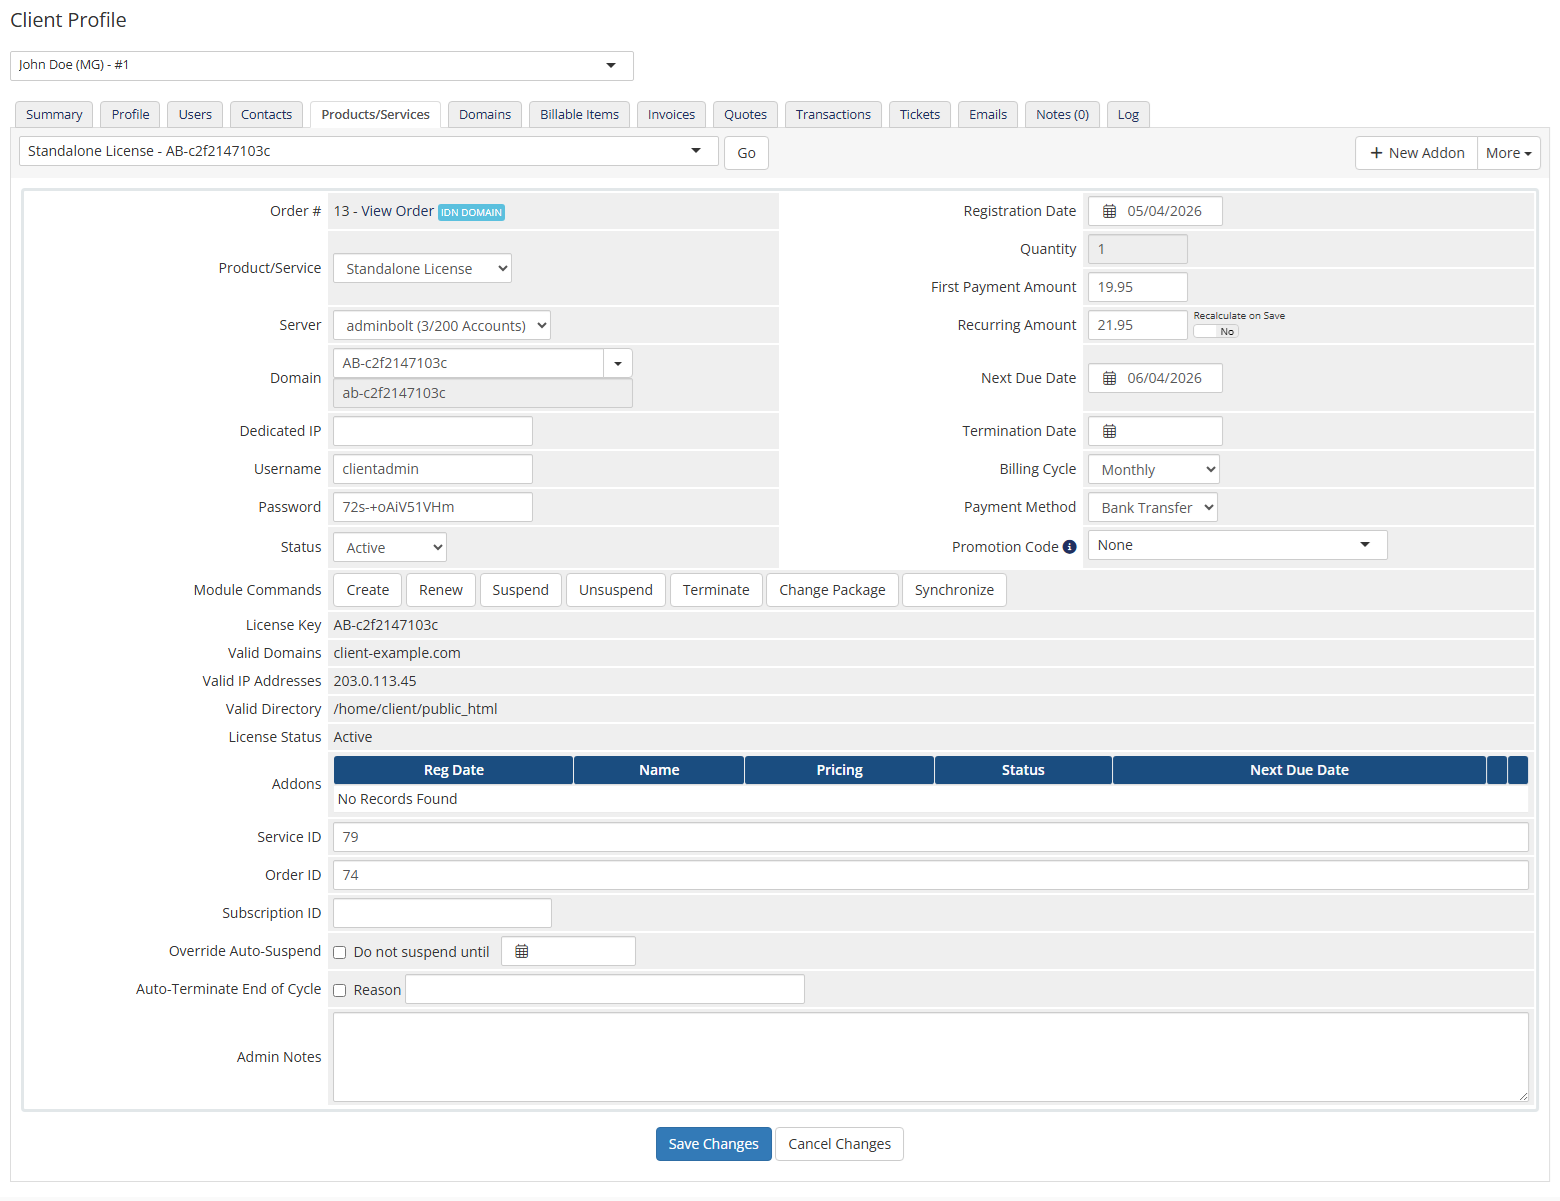Viewport: 1560px width, 1201px height.
Task: Click the Save Changes button
Action: coord(714,1144)
